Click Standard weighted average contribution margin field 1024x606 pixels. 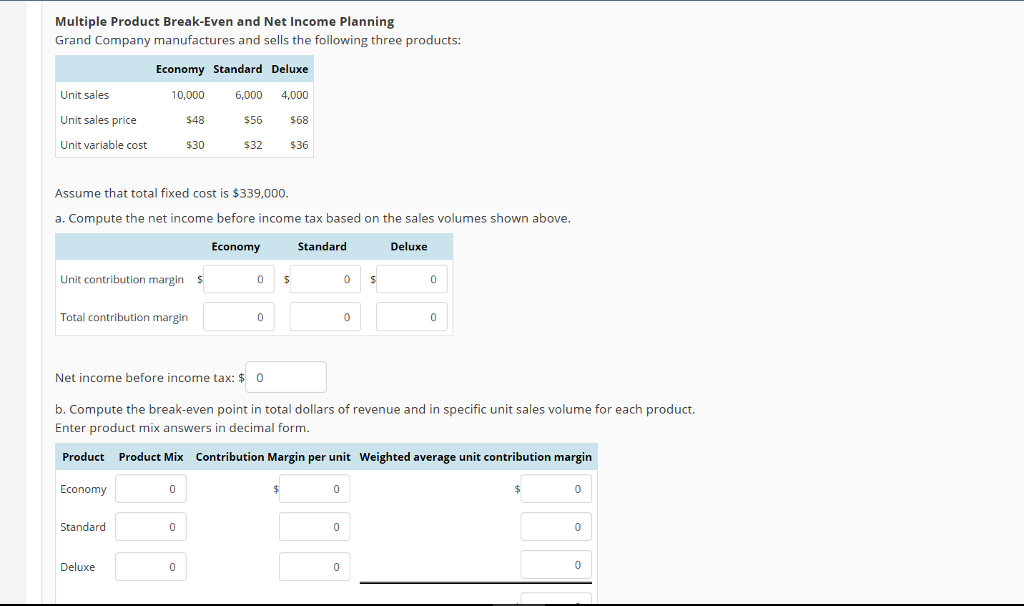[556, 527]
